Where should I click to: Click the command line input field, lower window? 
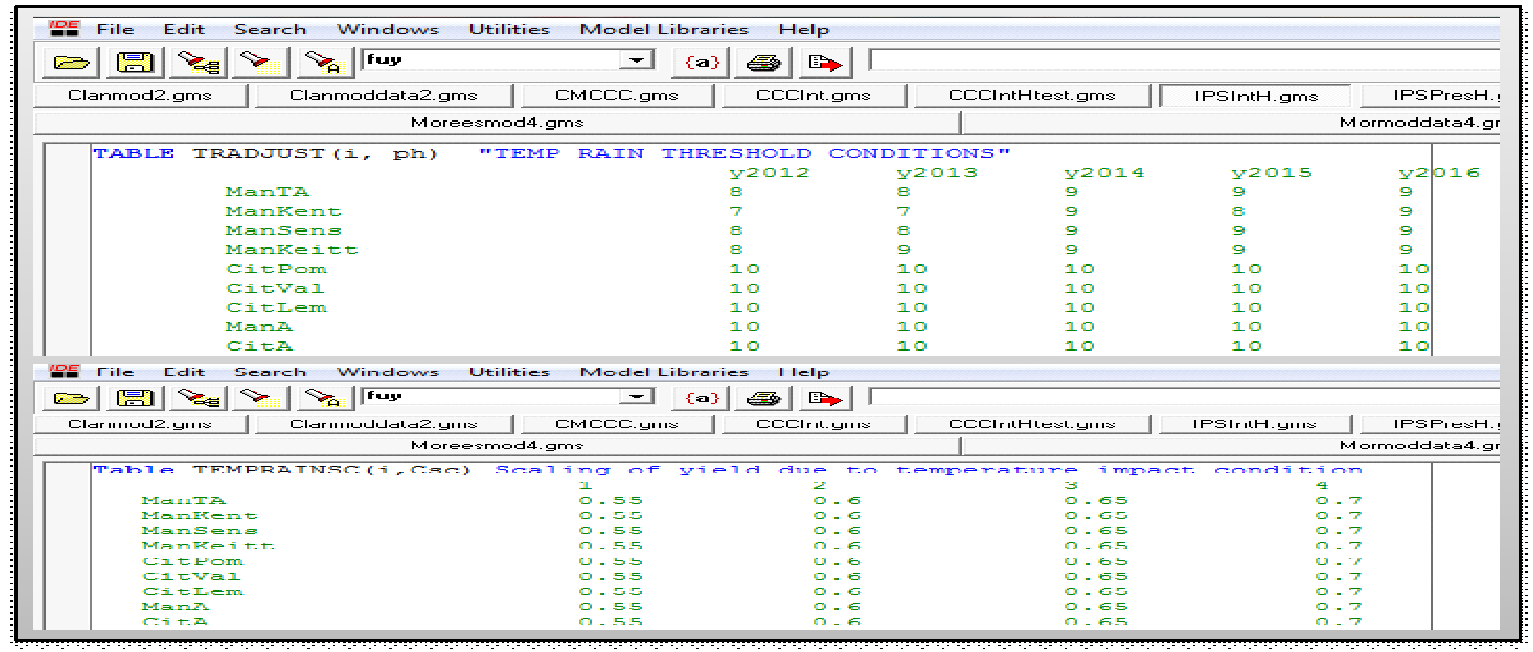point(1185,397)
